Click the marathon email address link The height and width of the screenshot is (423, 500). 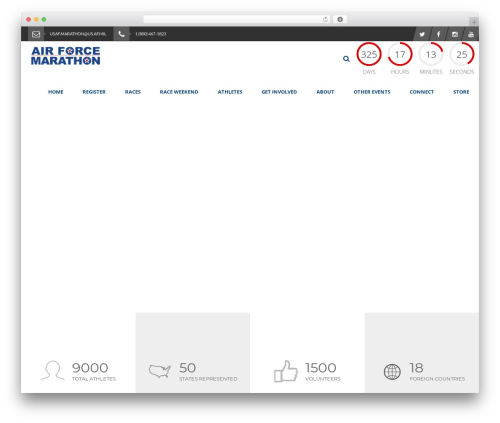pyautogui.click(x=78, y=34)
